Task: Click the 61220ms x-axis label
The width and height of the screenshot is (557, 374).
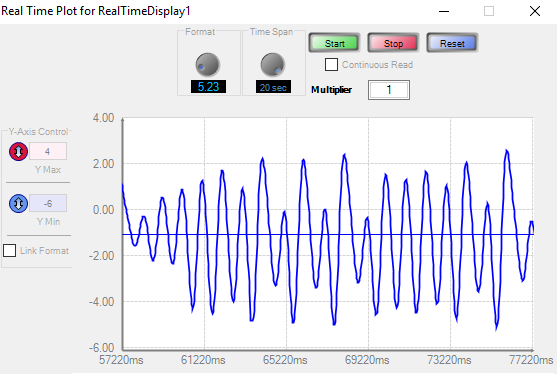Action: pyautogui.click(x=203, y=360)
